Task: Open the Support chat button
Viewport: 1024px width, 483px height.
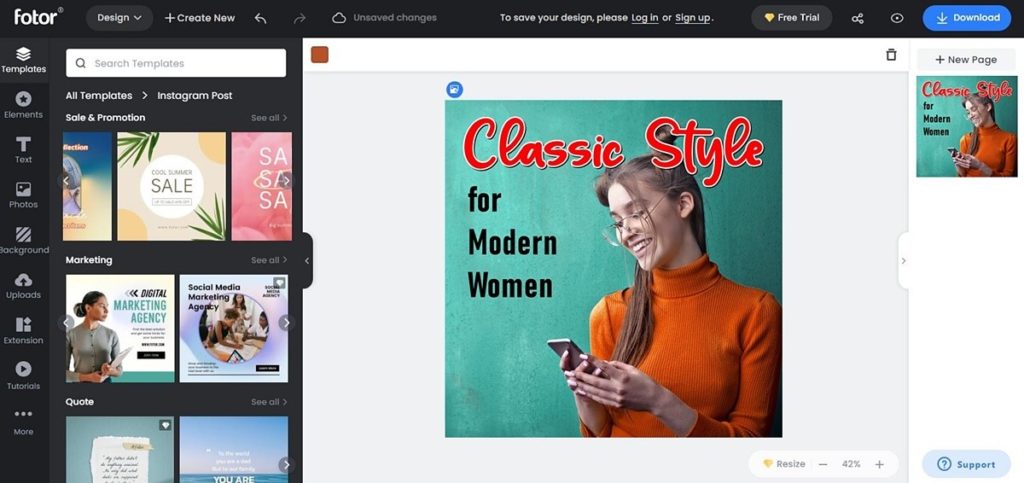Action: tap(967, 464)
